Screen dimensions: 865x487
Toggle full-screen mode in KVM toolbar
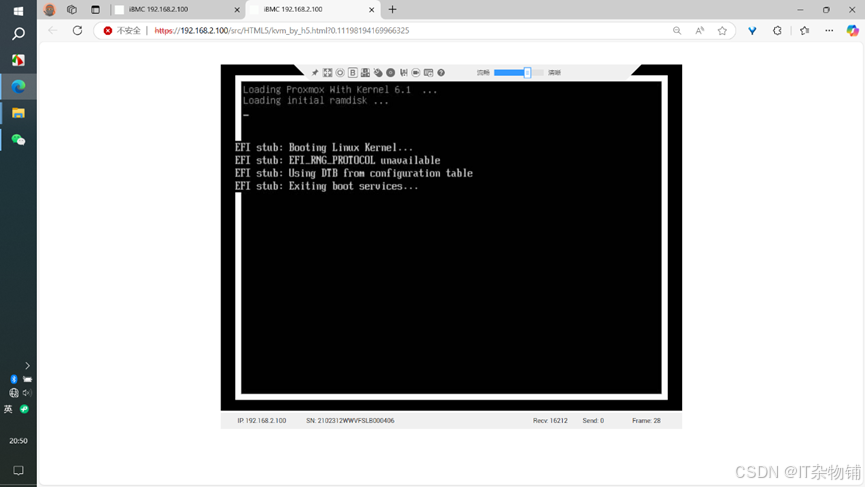328,73
